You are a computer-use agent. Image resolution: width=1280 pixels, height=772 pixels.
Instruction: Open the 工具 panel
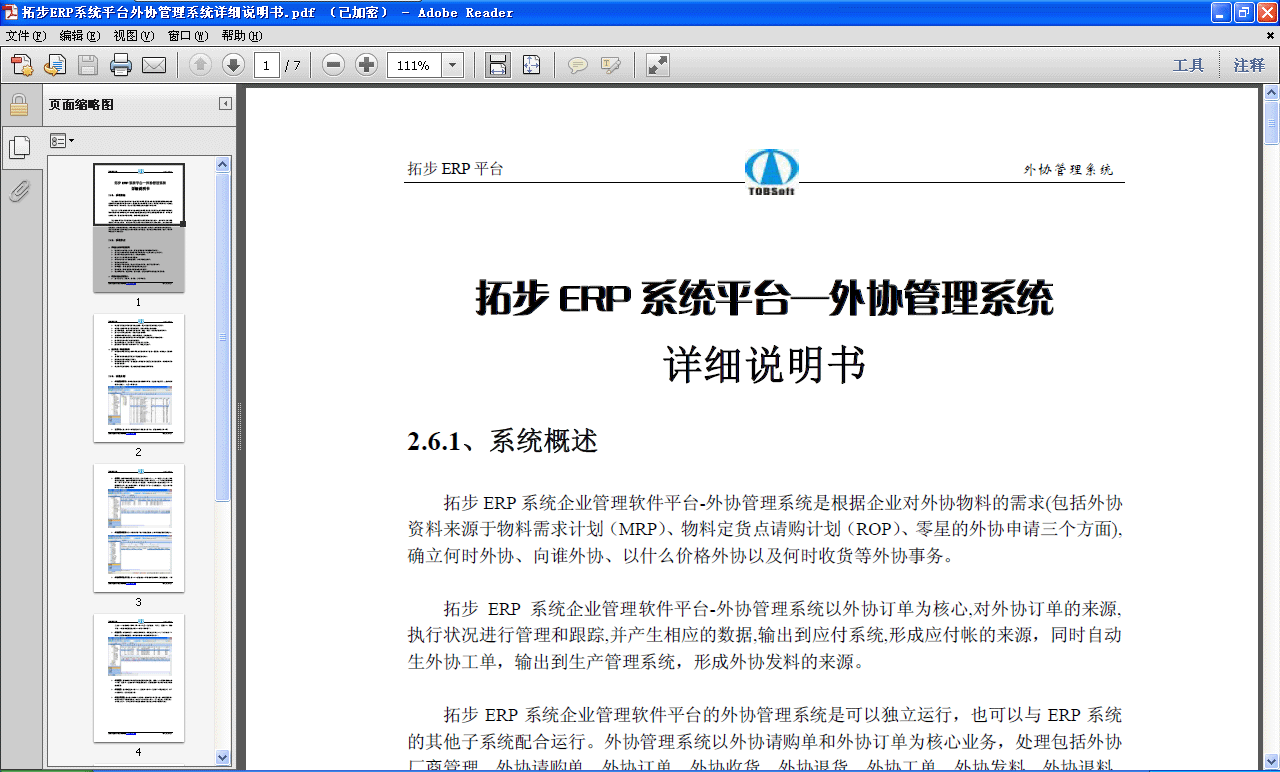[x=1189, y=64]
